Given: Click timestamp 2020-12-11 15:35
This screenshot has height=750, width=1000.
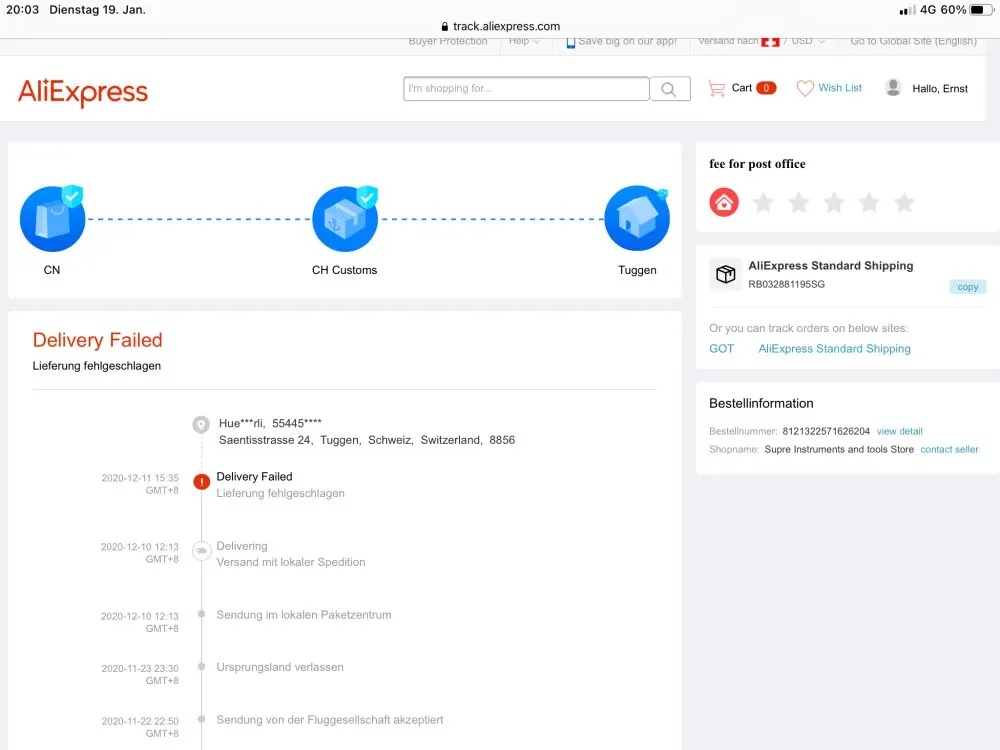Looking at the screenshot, I should [x=140, y=478].
